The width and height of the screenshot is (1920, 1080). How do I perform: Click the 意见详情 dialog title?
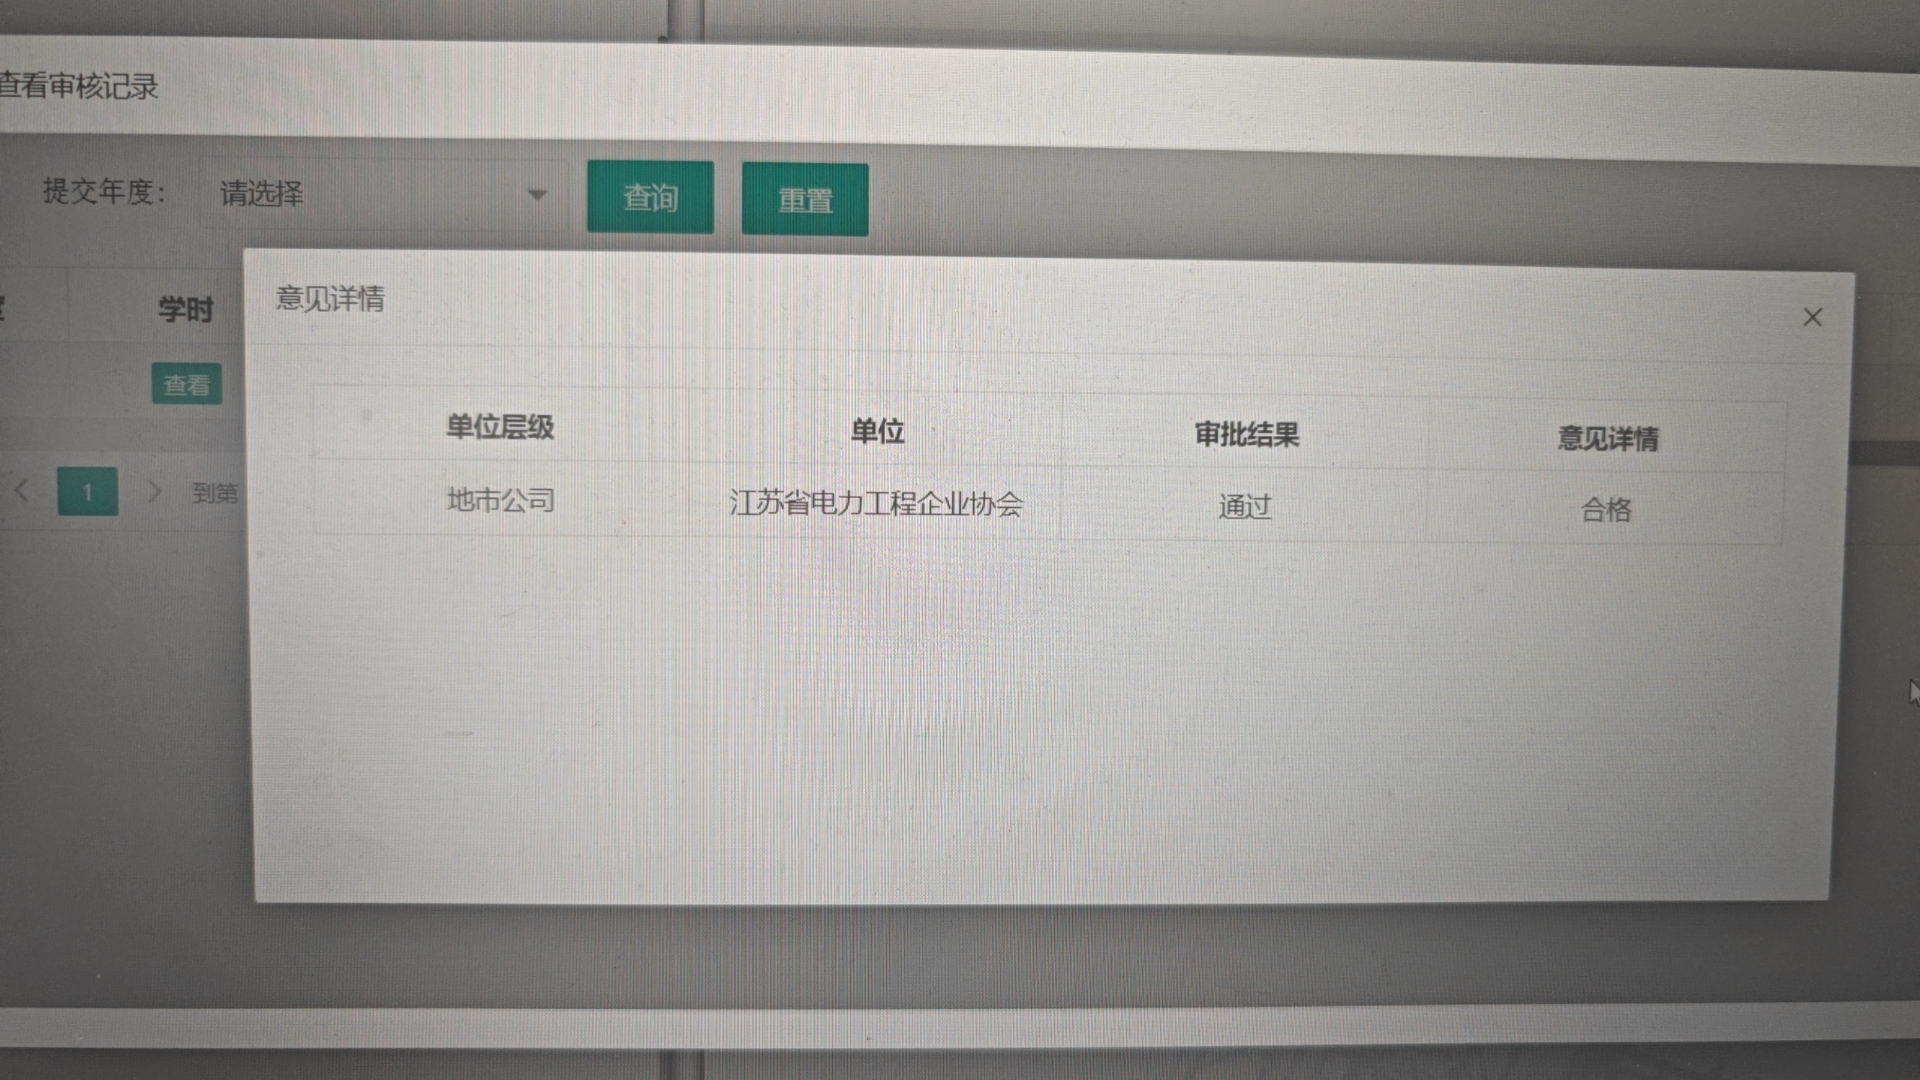tap(330, 298)
